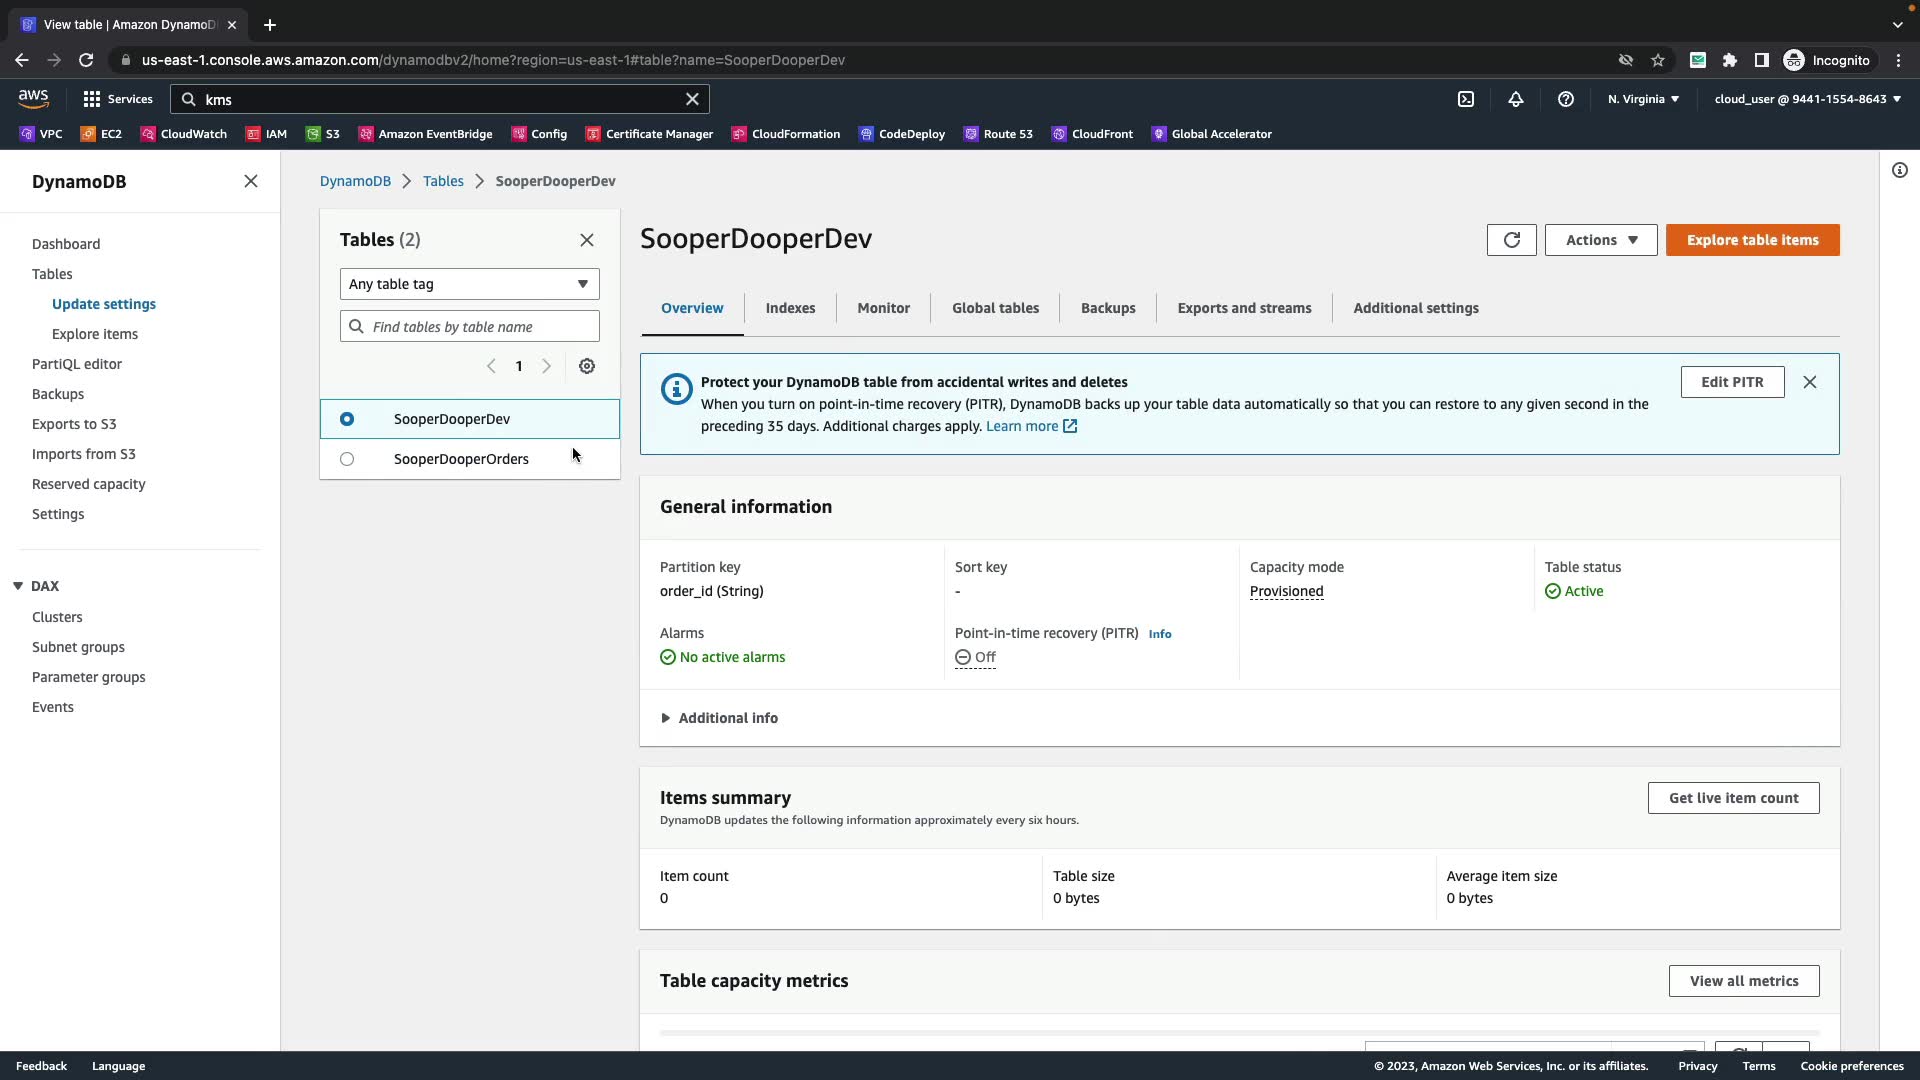The image size is (1920, 1080).
Task: Open the Actions dropdown menu
Action: (1600, 240)
